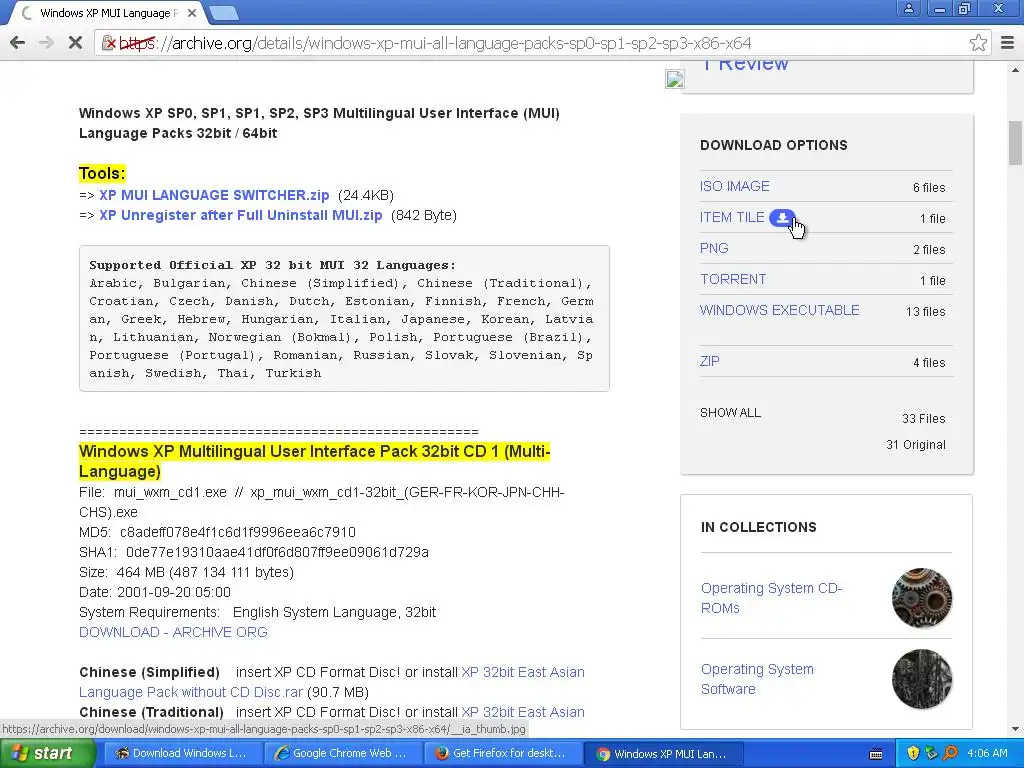
Task: Click the 33 Files text
Action: 923,419
